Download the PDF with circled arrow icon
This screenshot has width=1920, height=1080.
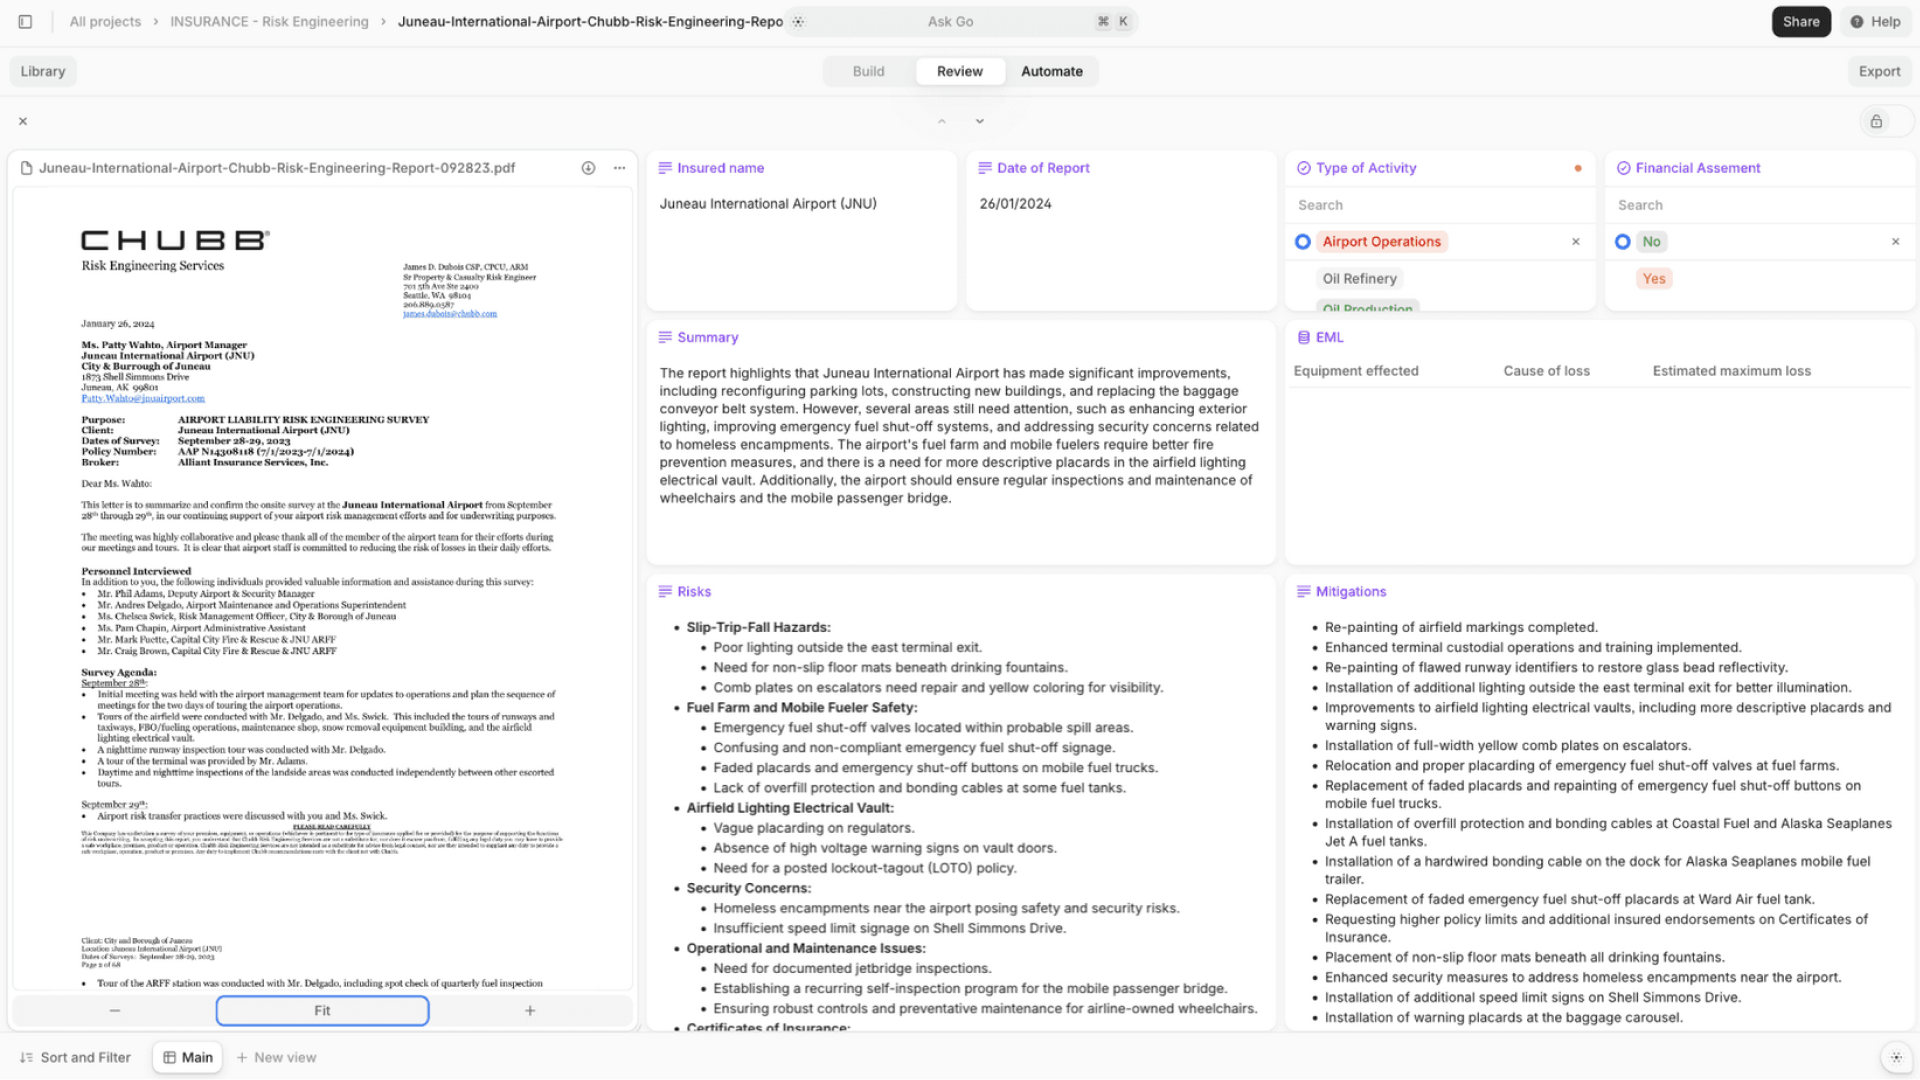(589, 168)
